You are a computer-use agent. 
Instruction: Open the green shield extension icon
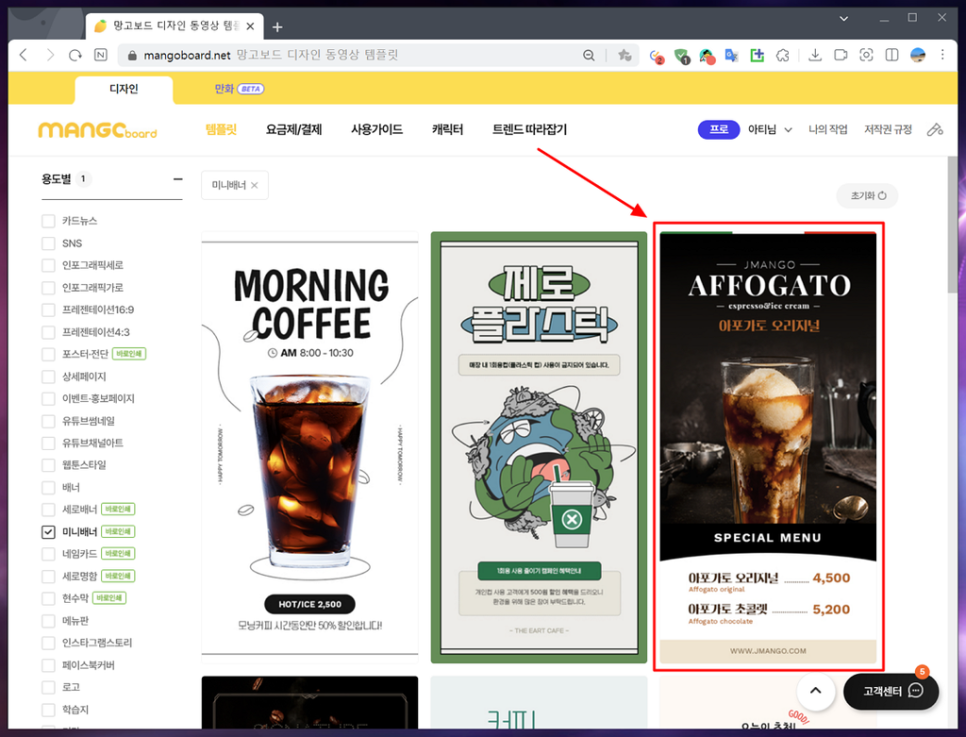(x=681, y=56)
